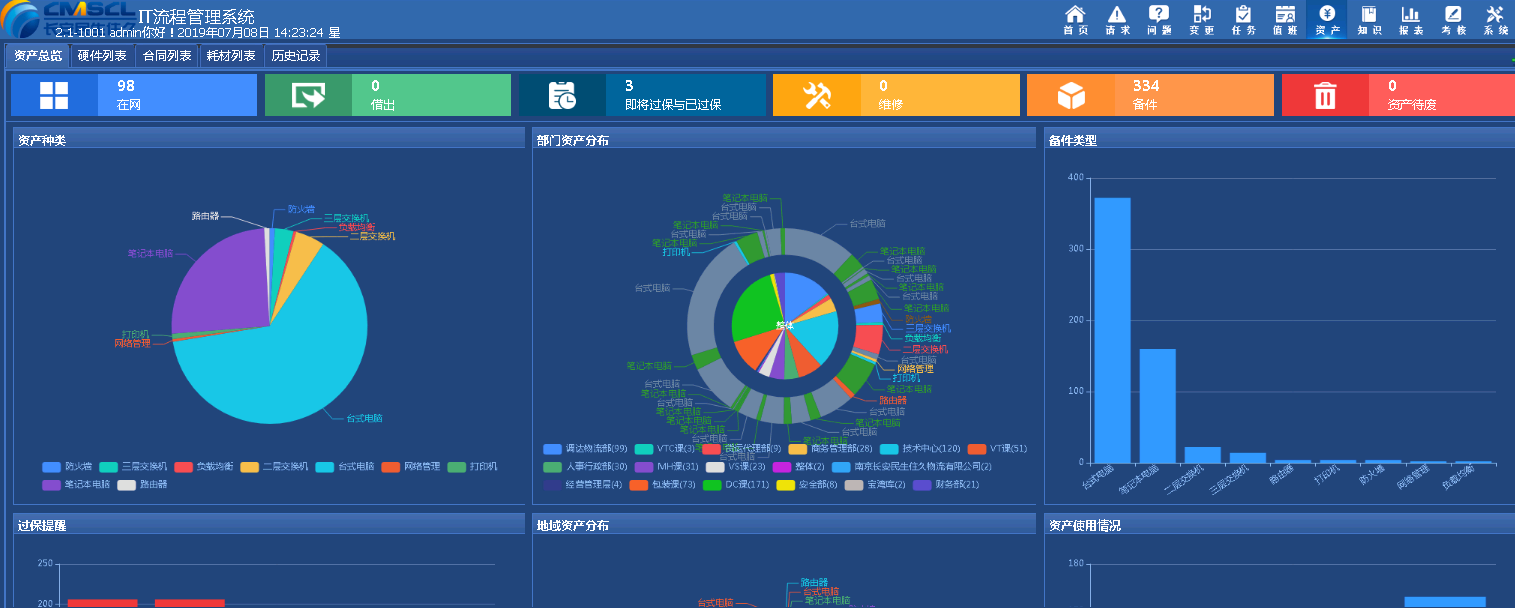This screenshot has height=608, width=1515.
Task: Toggle 三层交换机 legend entry in 资产种类
Action: tap(133, 466)
